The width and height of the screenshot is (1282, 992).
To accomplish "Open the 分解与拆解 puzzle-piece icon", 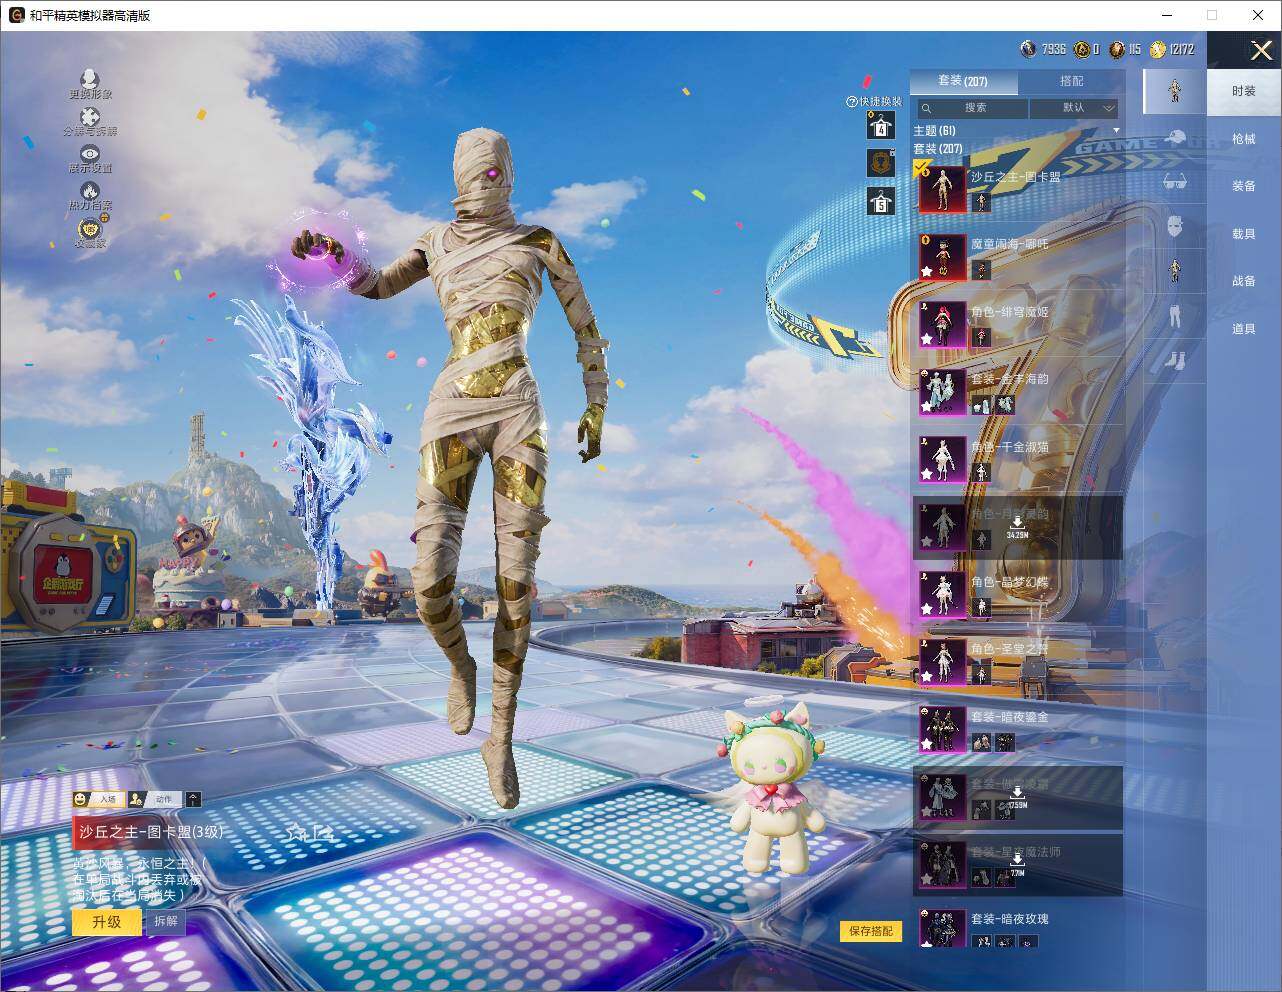I will point(90,117).
